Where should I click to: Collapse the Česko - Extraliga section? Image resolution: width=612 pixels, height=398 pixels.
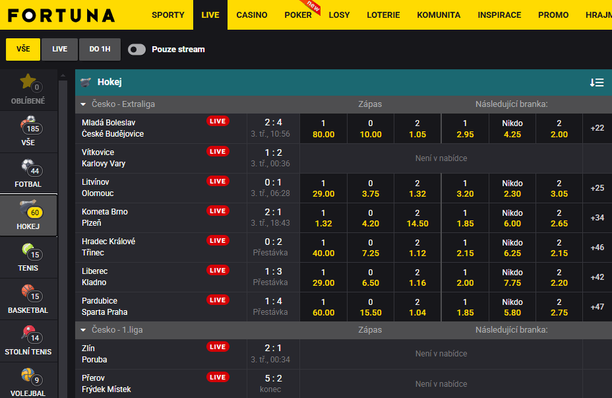[x=83, y=104]
